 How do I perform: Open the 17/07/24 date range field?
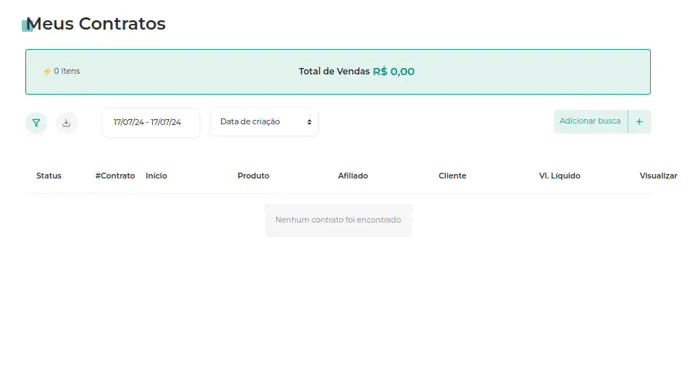point(151,122)
